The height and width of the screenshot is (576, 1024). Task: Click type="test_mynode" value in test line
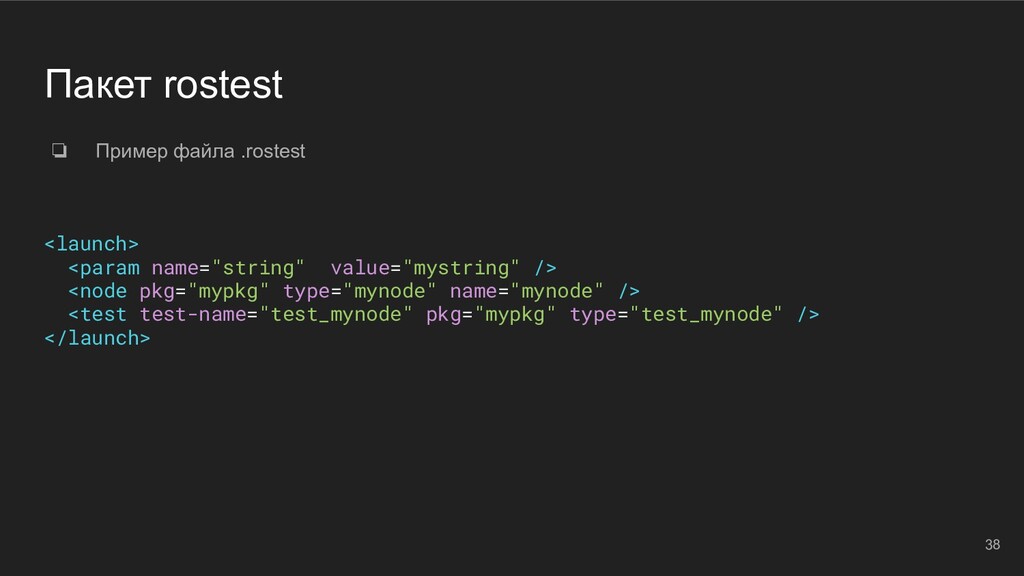(x=706, y=314)
